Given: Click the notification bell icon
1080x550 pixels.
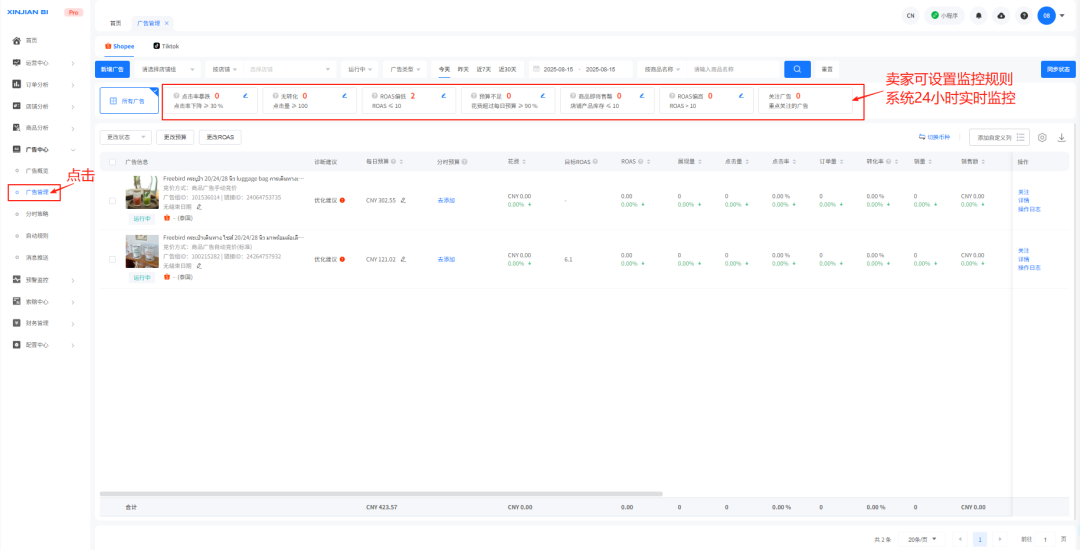Looking at the screenshot, I should pyautogui.click(x=978, y=15).
